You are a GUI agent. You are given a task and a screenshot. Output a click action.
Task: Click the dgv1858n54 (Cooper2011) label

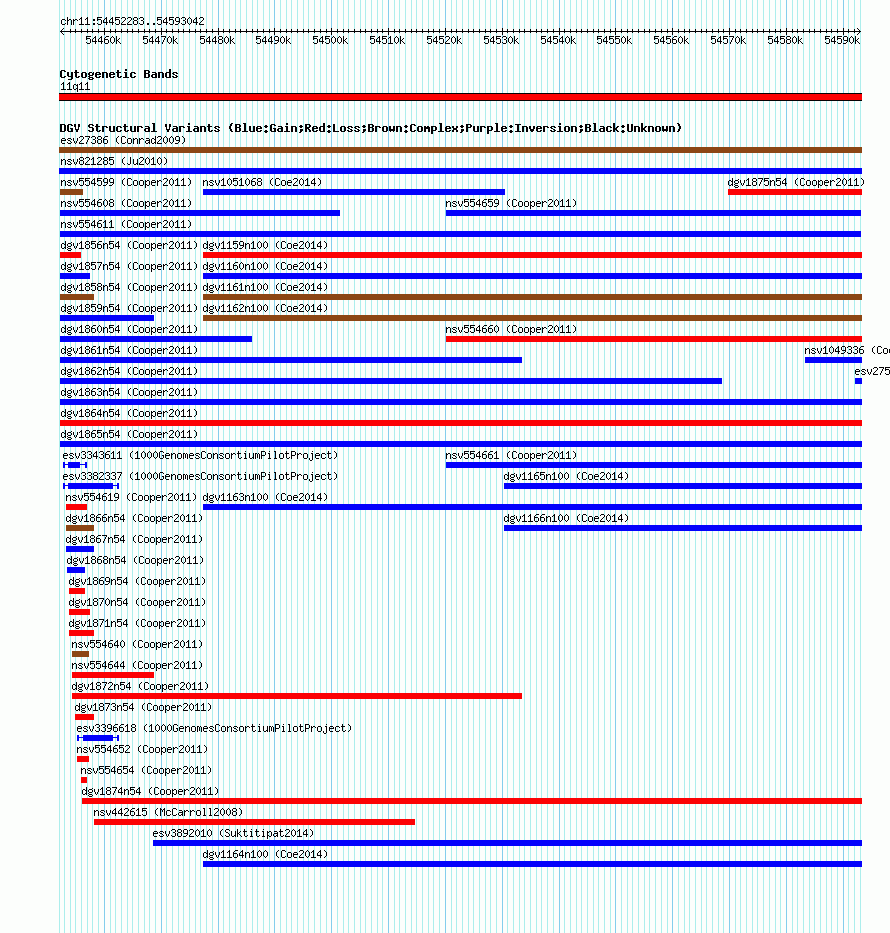[129, 287]
